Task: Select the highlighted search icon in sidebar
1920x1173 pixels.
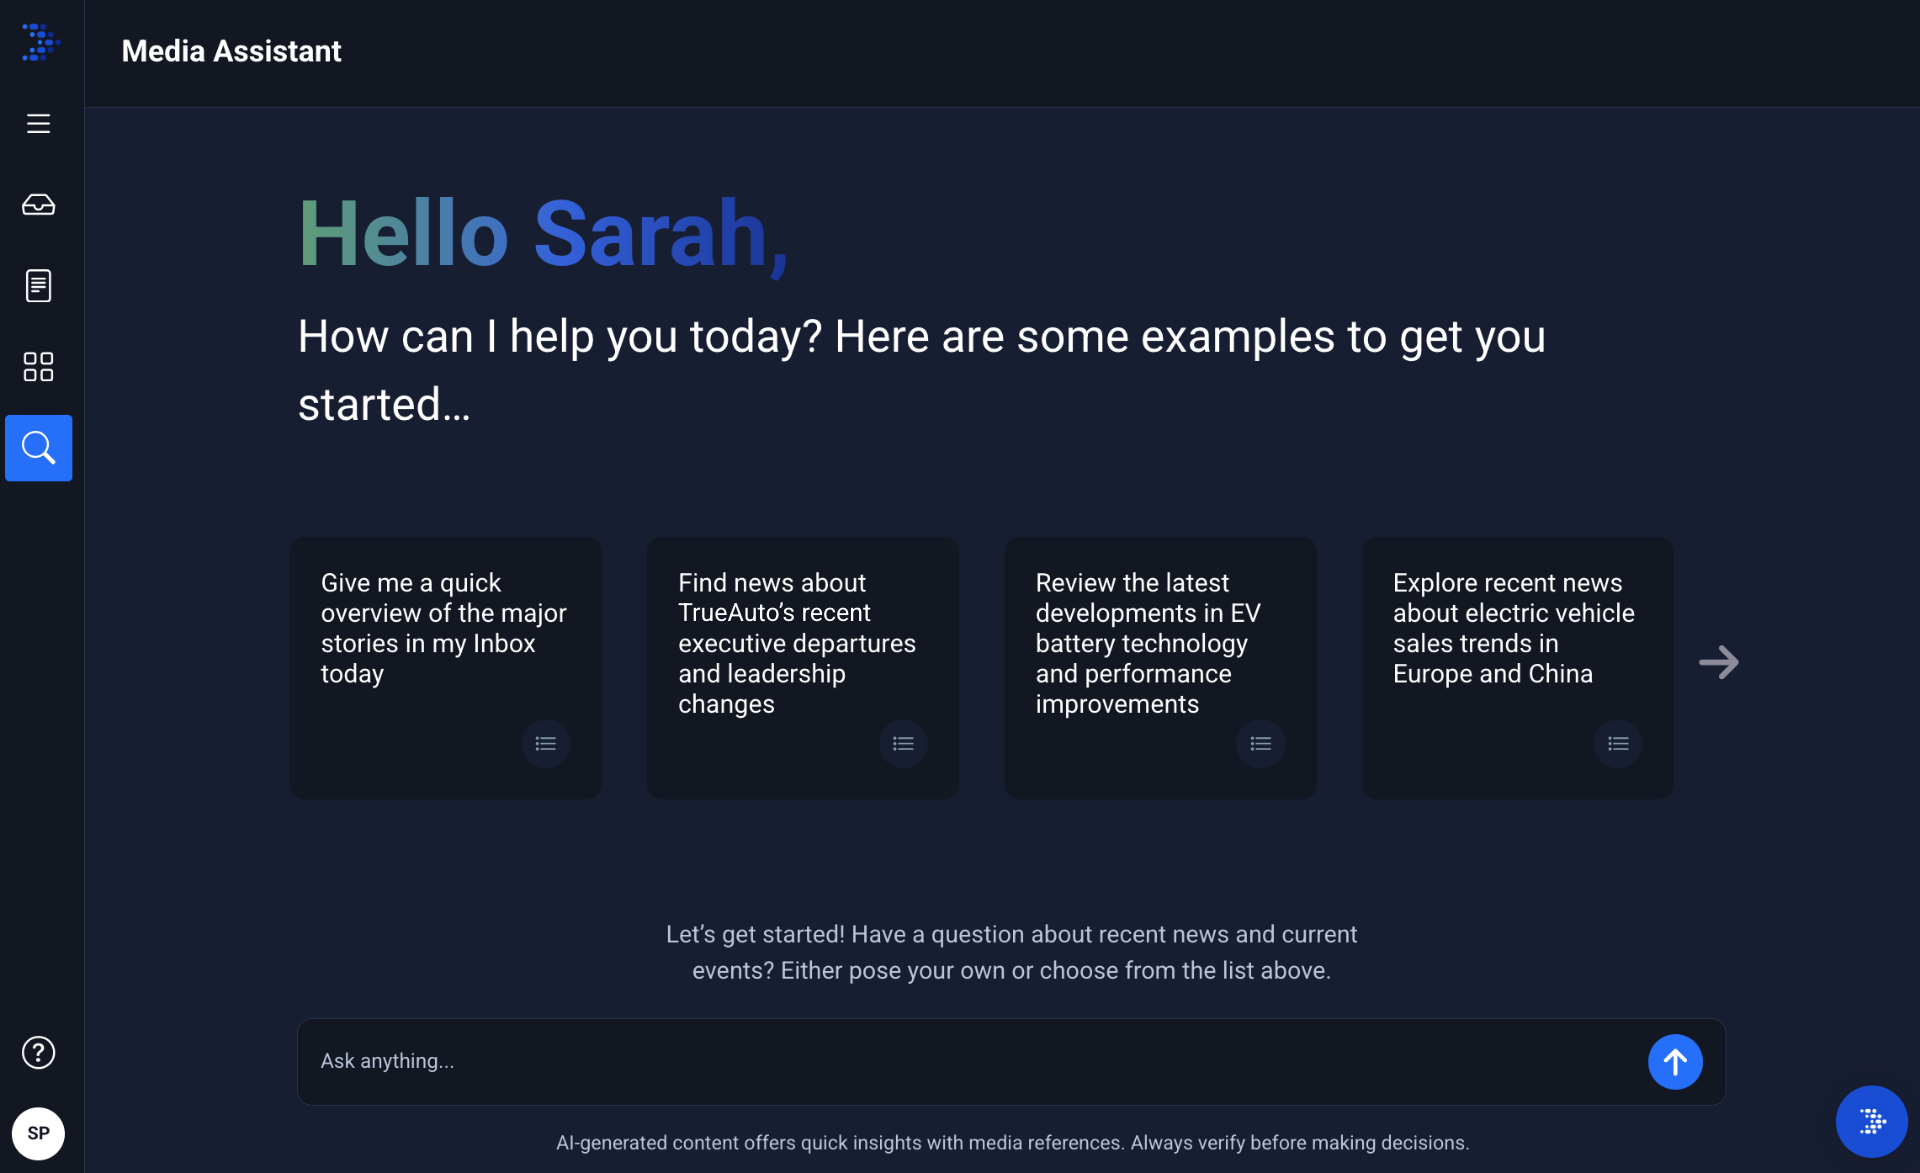Action: pos(38,448)
